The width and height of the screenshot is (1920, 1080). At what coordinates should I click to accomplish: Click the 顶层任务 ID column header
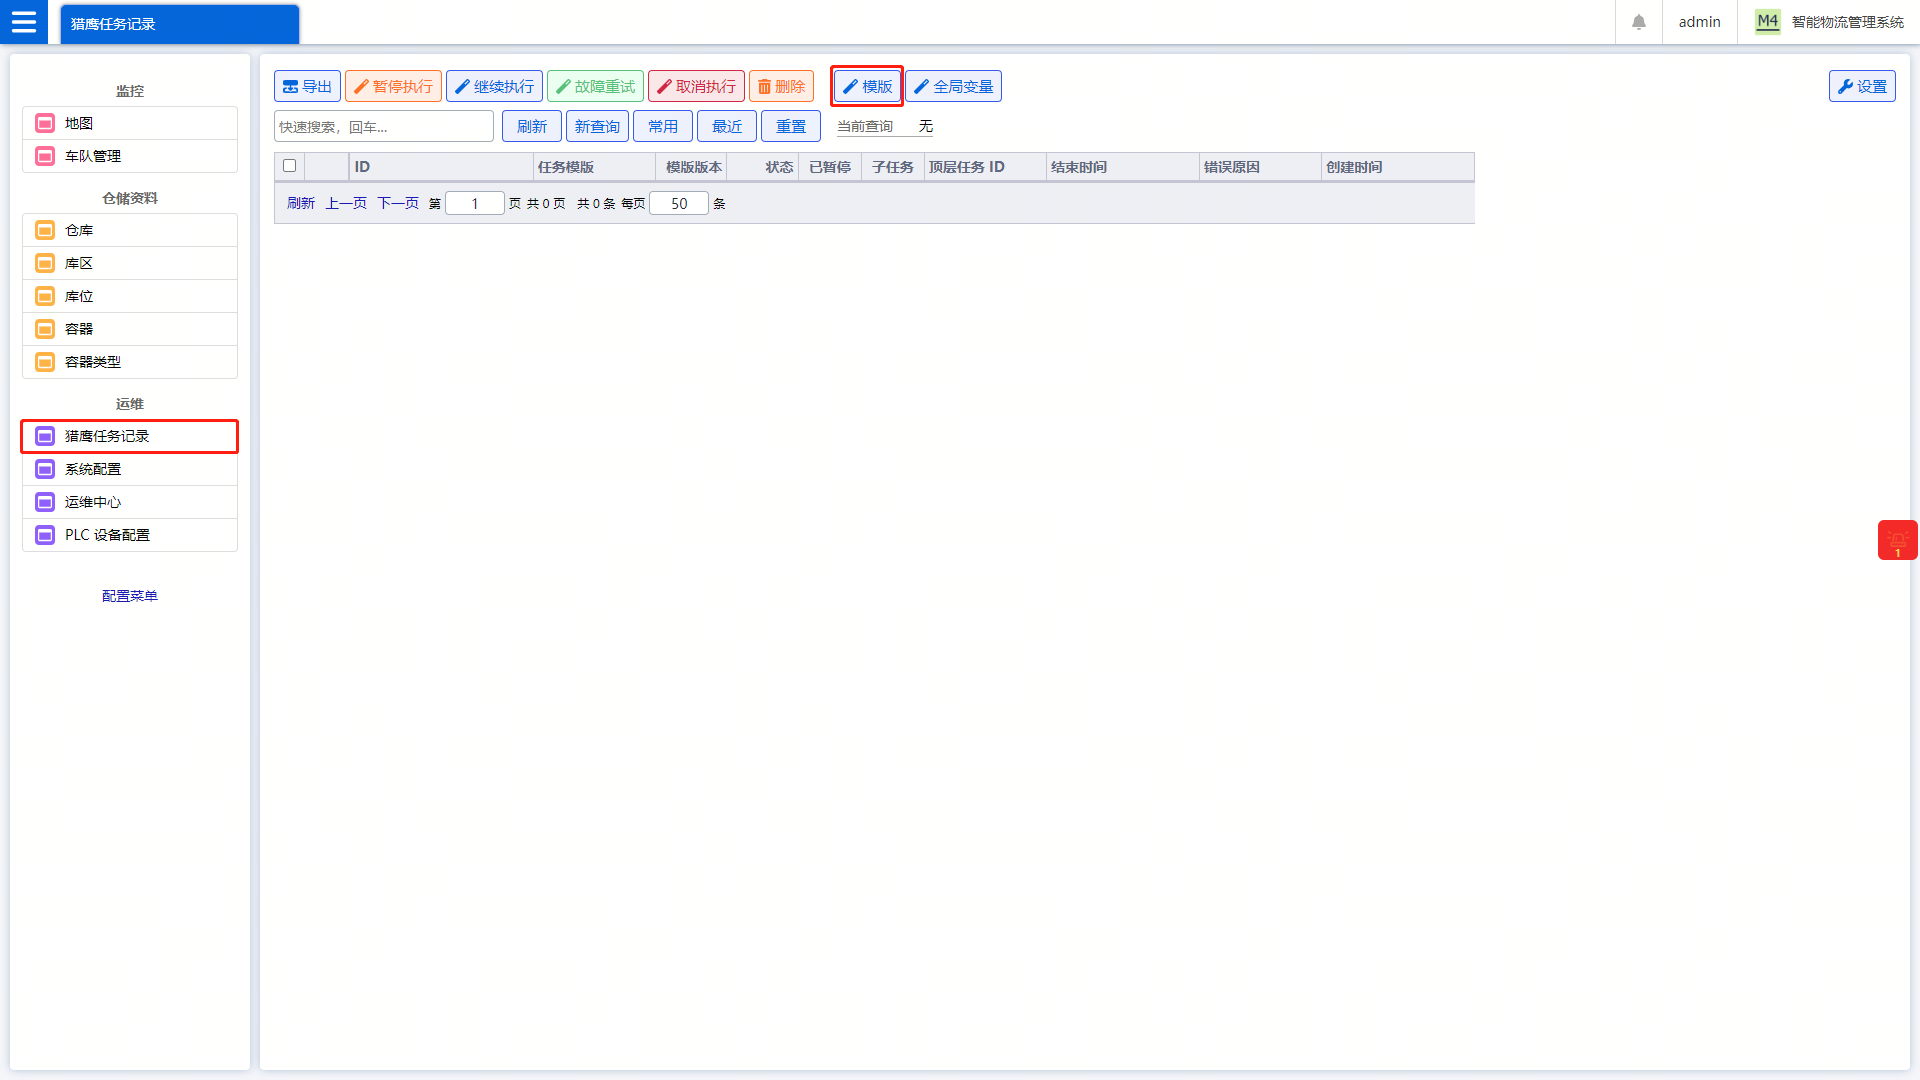click(x=985, y=167)
